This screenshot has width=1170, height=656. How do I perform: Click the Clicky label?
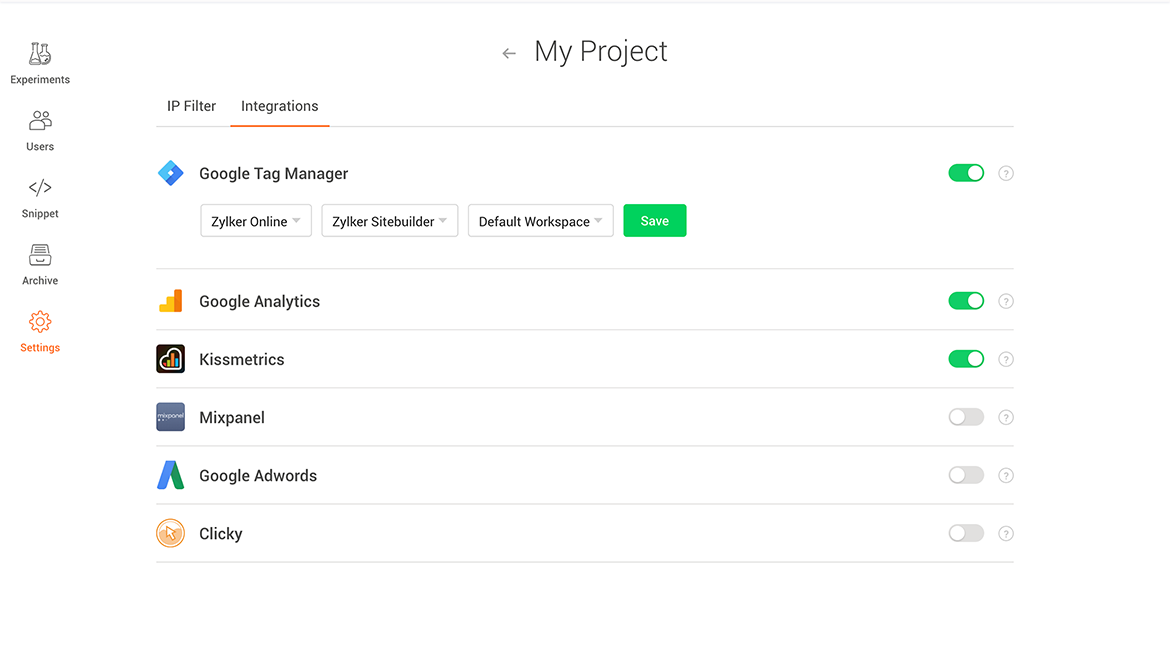click(x=221, y=534)
